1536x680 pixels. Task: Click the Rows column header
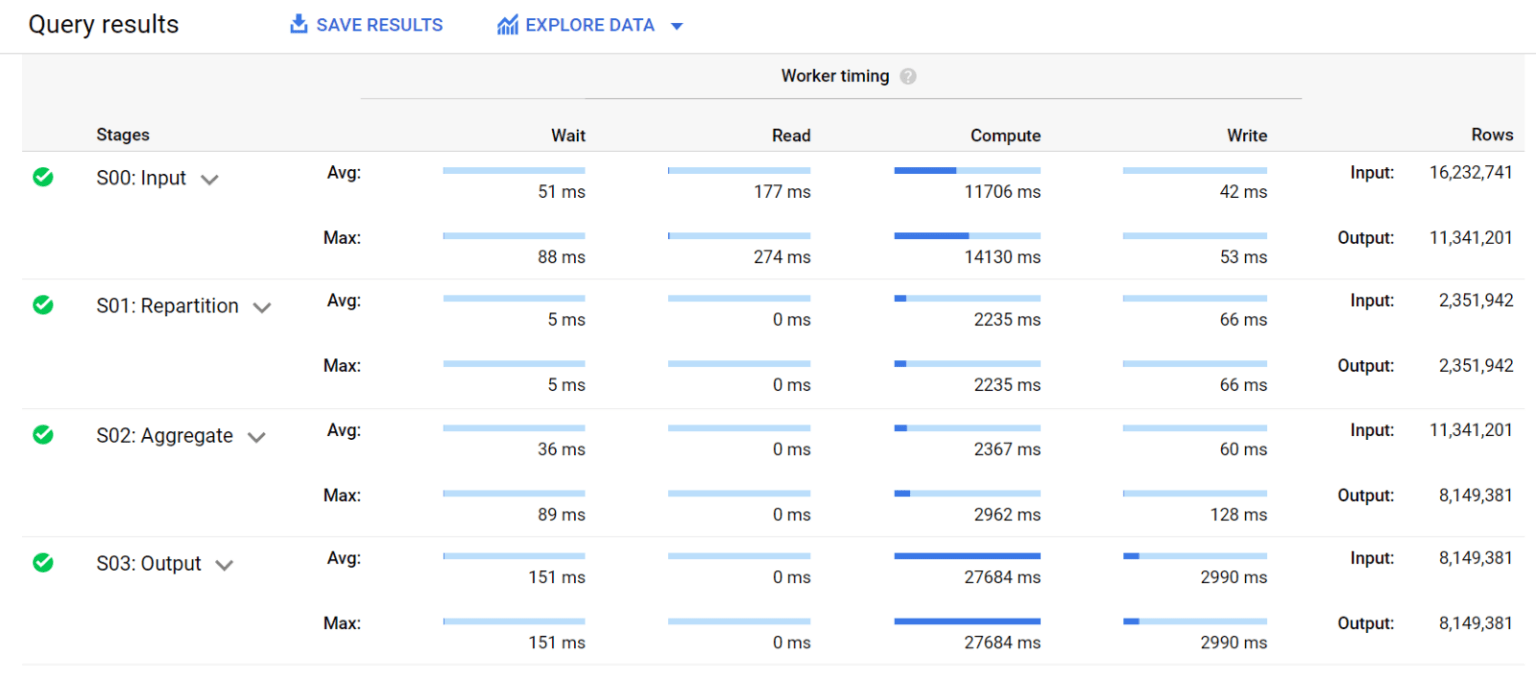tap(1492, 134)
